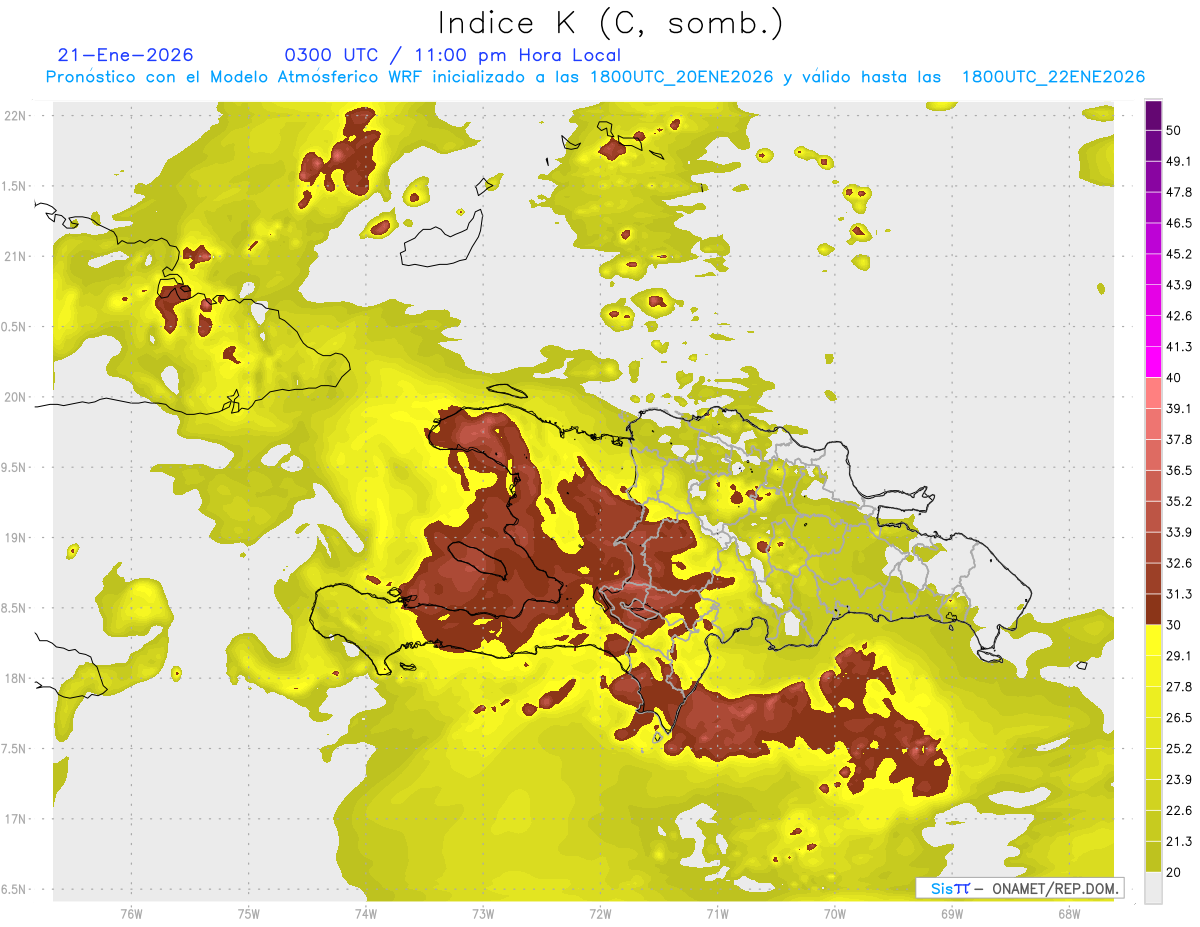Click the gray colorbar segment below 20
The height and width of the screenshot is (927, 1200).
click(1153, 887)
